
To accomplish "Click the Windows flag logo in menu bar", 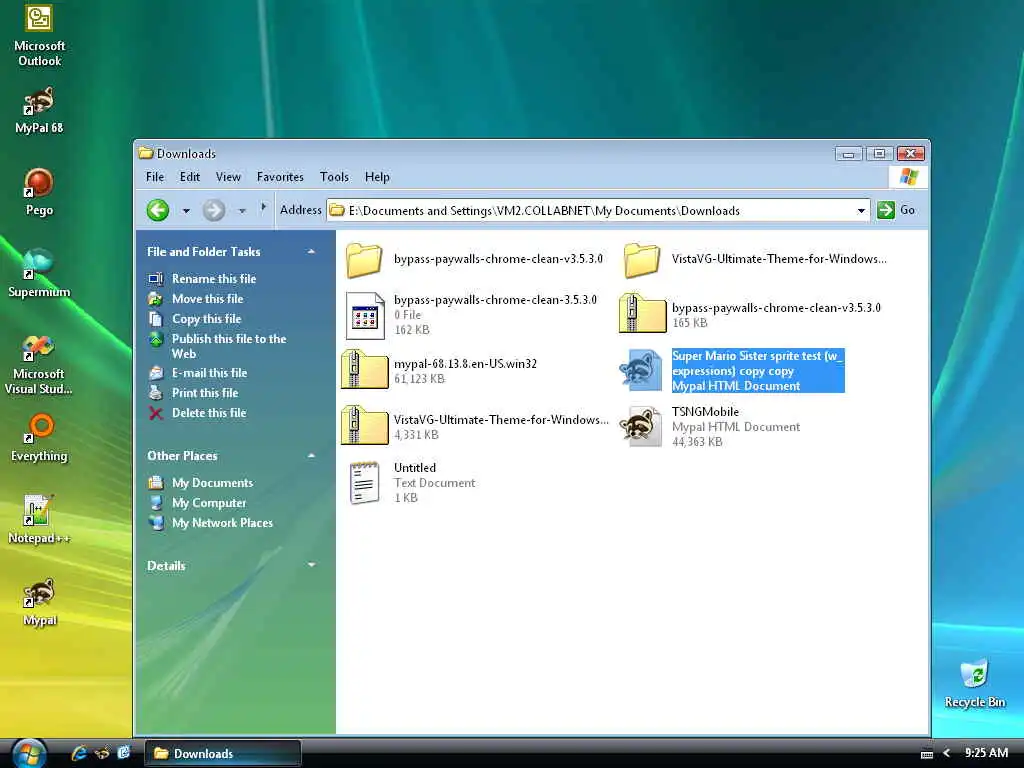I will [x=908, y=177].
